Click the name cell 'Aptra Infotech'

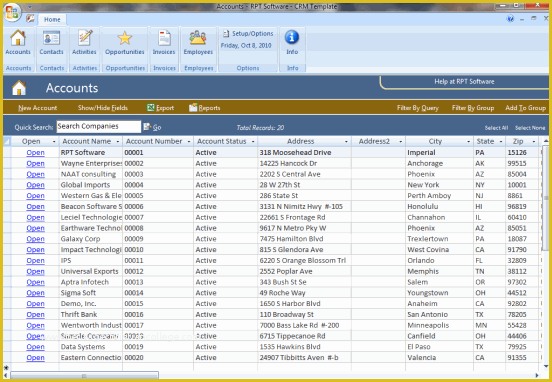tap(91, 282)
